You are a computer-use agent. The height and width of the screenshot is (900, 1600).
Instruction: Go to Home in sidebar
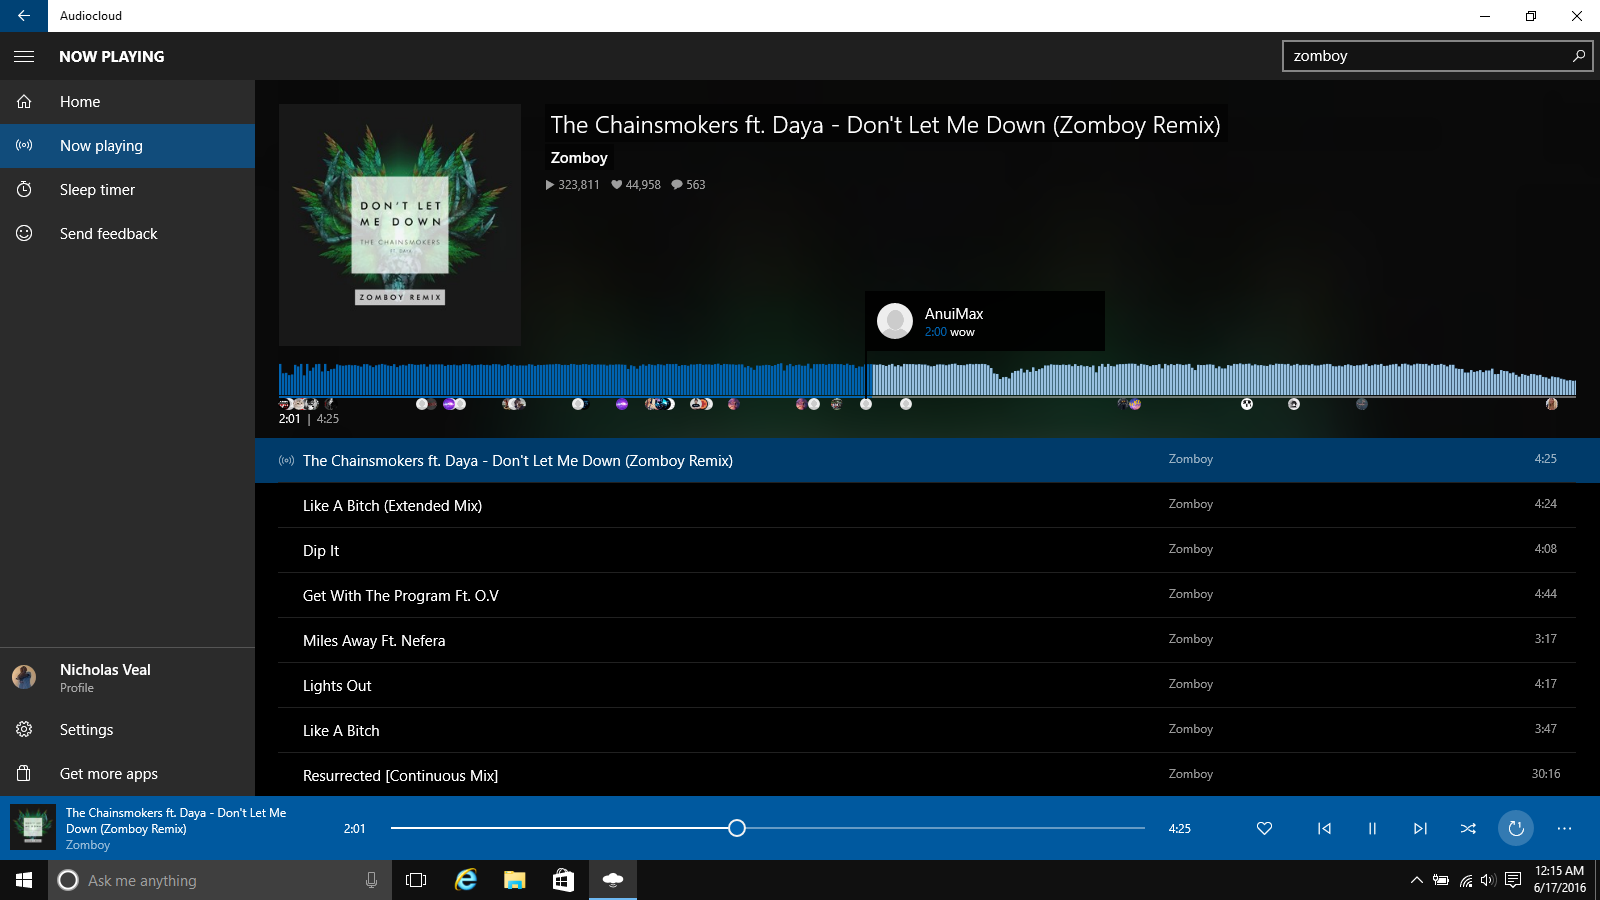click(127, 102)
